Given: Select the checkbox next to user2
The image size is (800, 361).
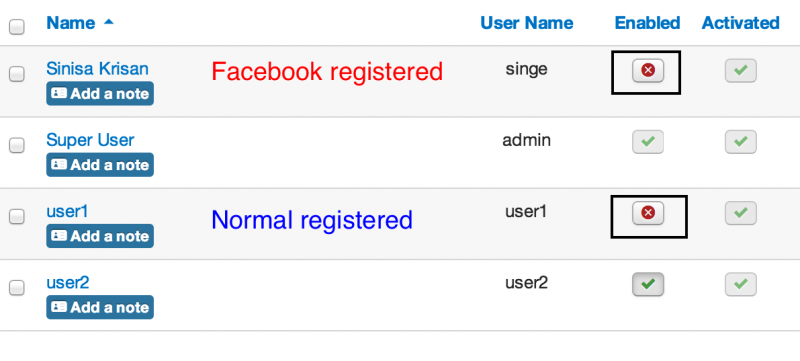Looking at the screenshot, I should [17, 288].
